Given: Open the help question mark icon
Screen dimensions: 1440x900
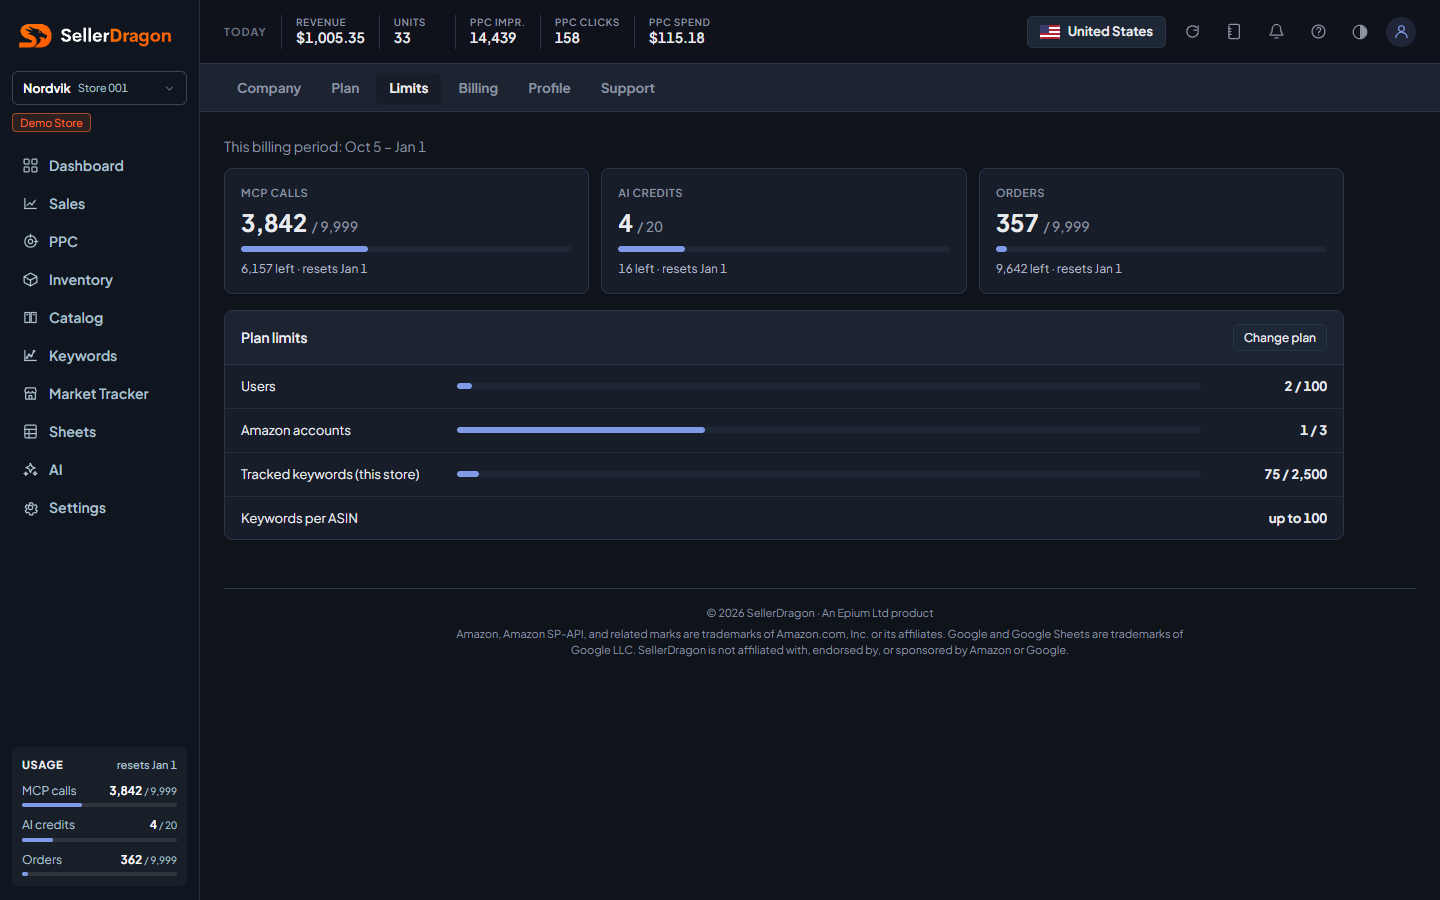Looking at the screenshot, I should pyautogui.click(x=1318, y=32).
